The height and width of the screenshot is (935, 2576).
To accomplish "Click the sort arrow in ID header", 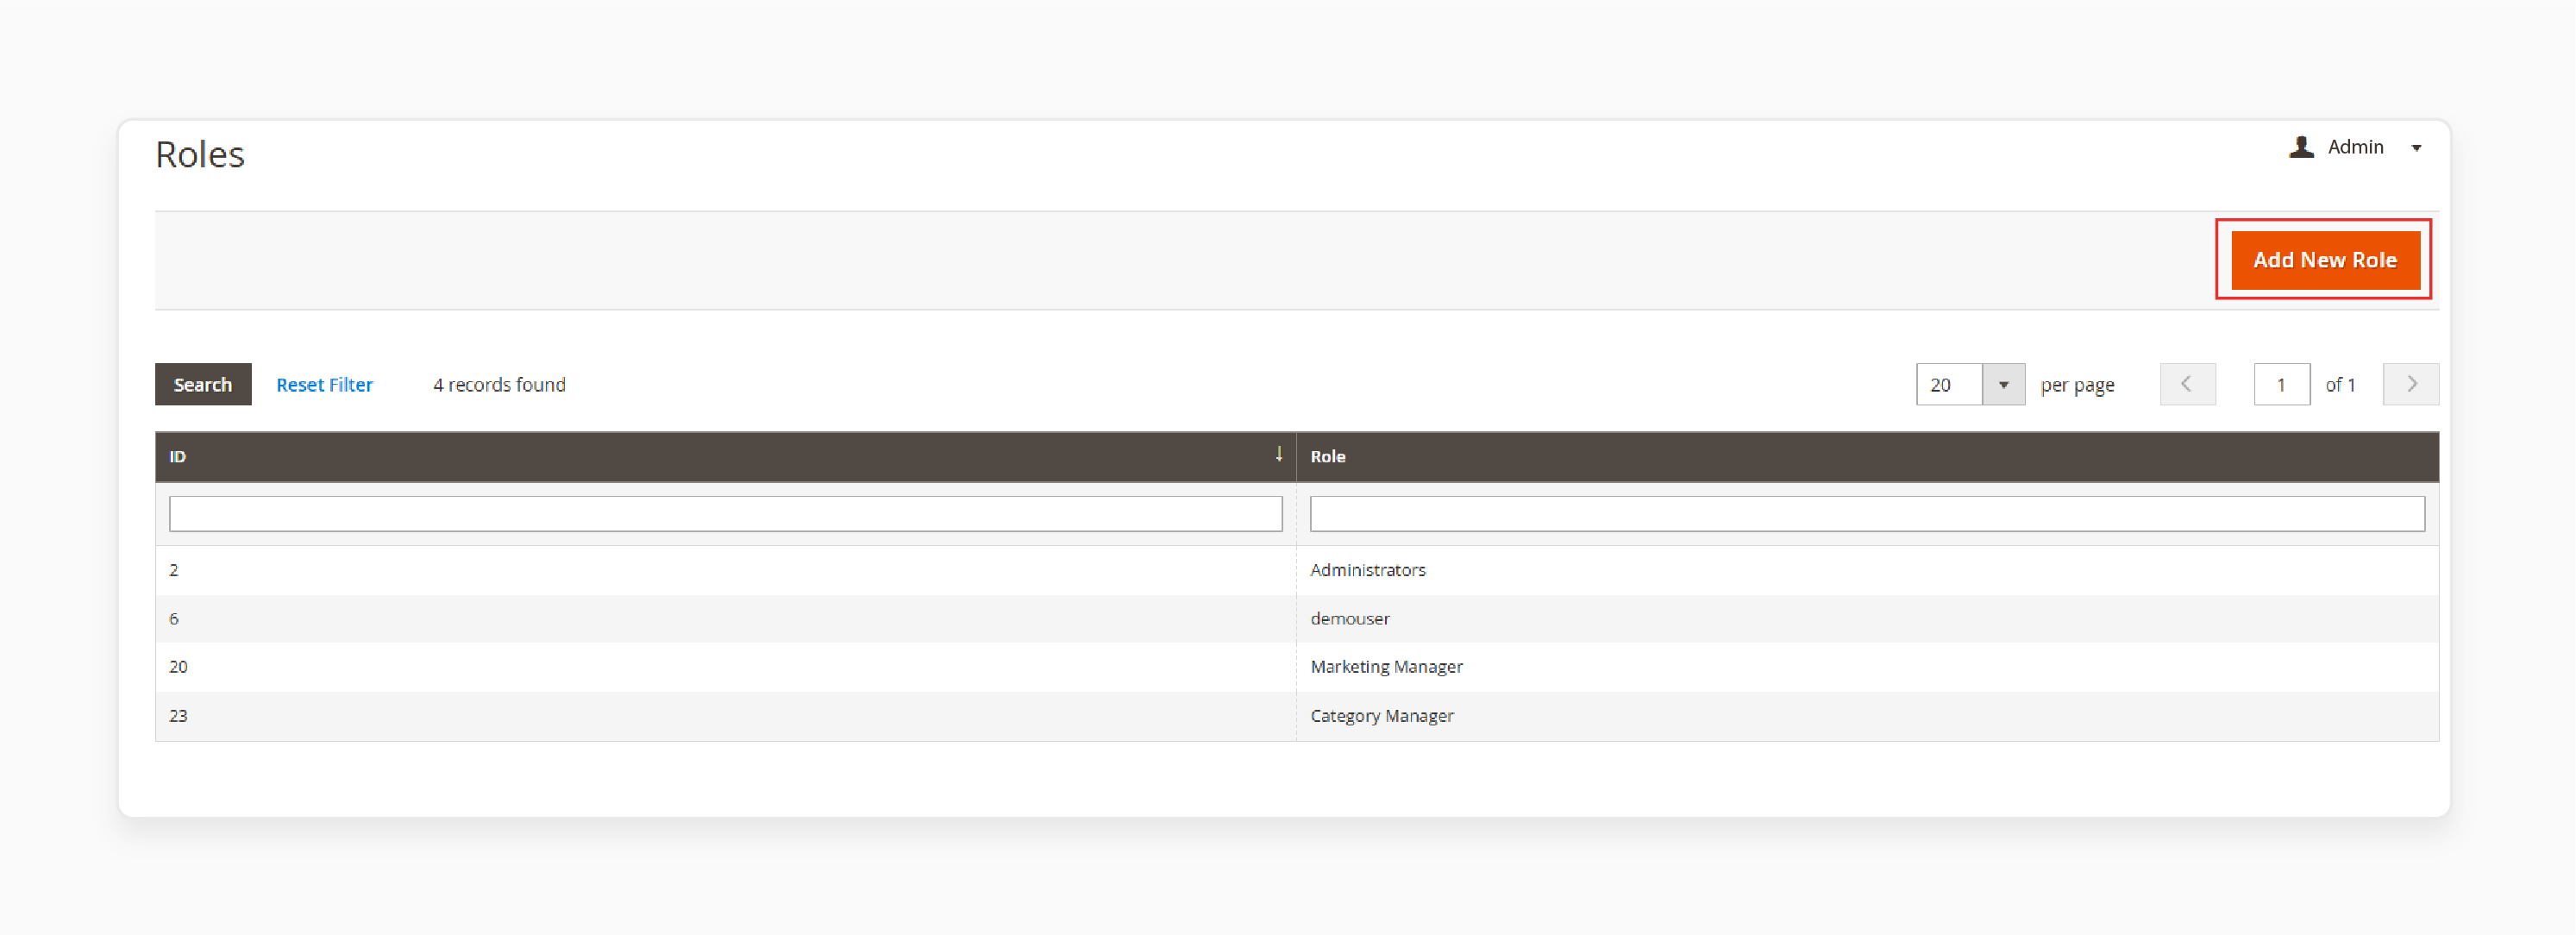I will tap(1278, 454).
